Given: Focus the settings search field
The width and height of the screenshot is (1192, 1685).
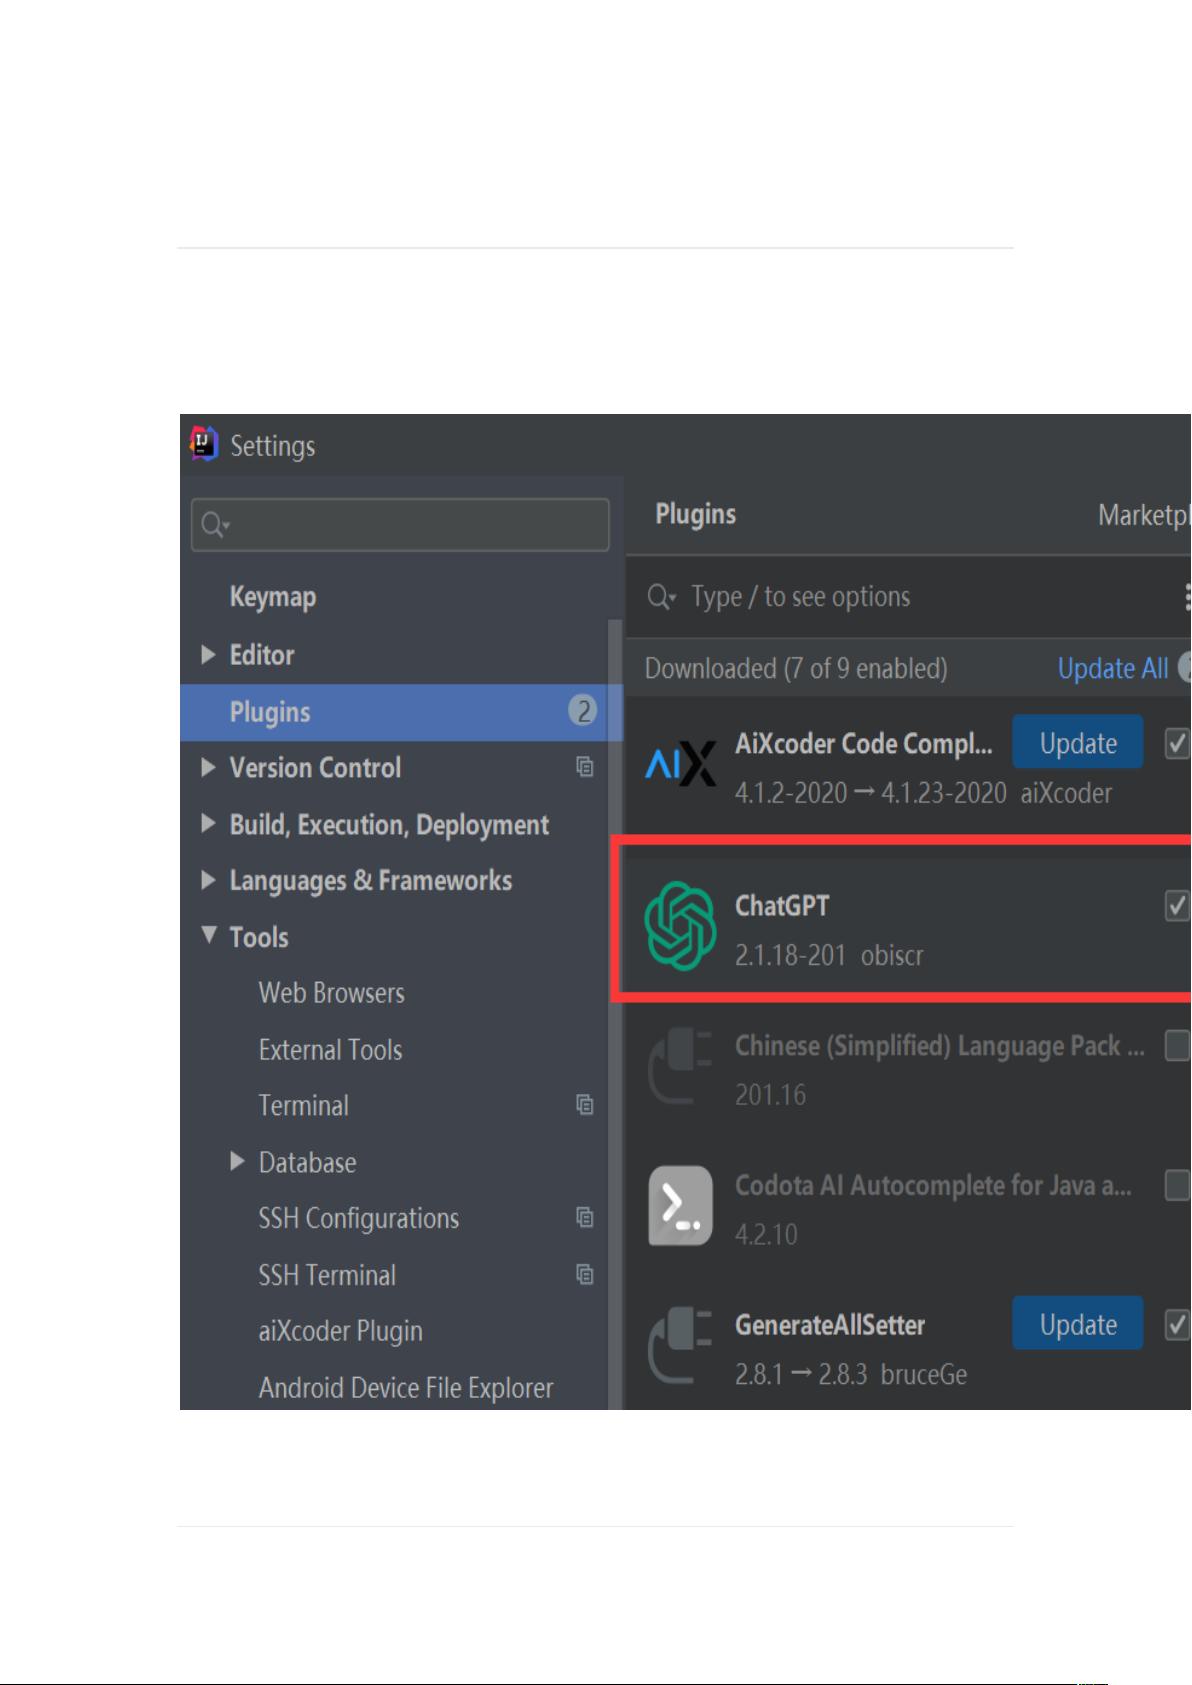Looking at the screenshot, I should (x=400, y=525).
